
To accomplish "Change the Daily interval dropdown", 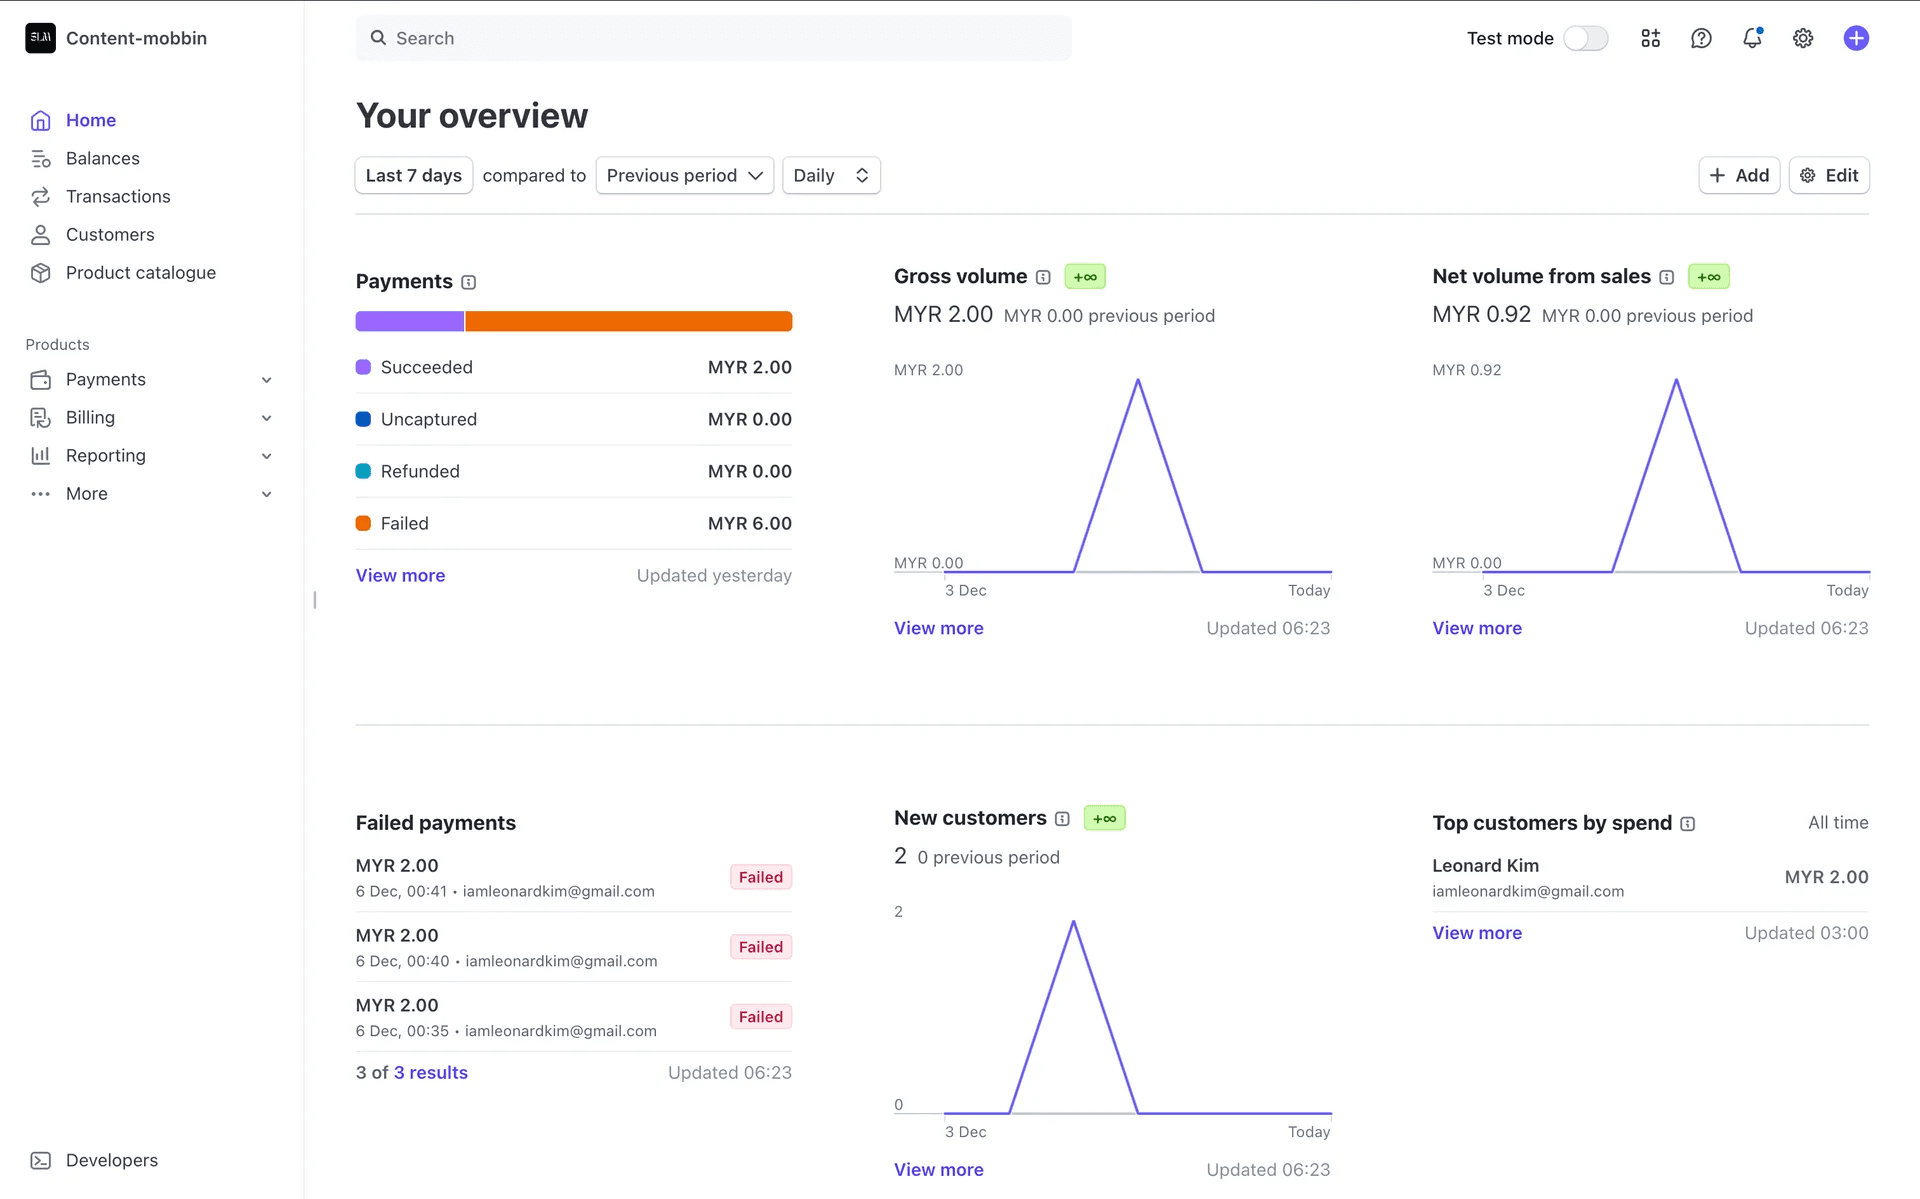I will (x=830, y=175).
